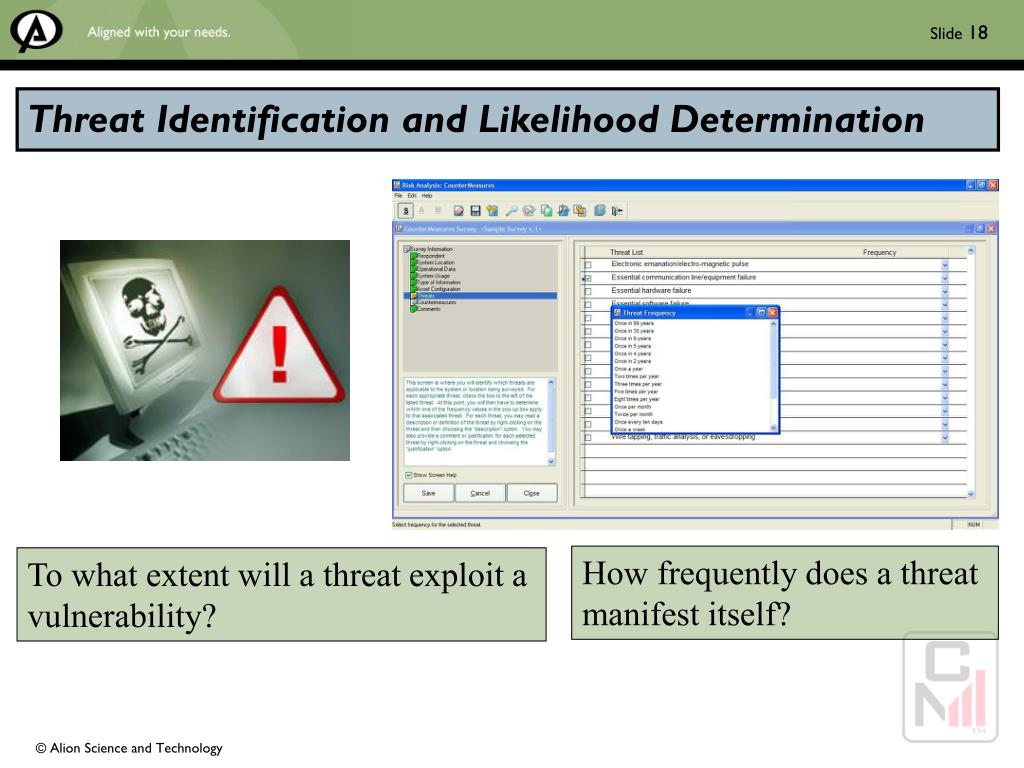Click the floppy disk save icon
Image resolution: width=1024 pixels, height=768 pixels.
pos(475,210)
